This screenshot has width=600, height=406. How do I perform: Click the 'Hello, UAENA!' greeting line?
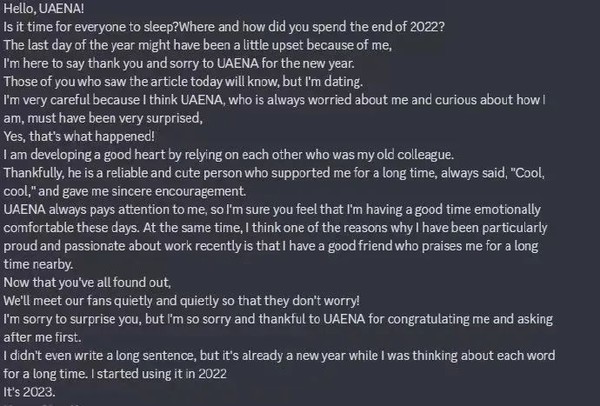point(44,8)
